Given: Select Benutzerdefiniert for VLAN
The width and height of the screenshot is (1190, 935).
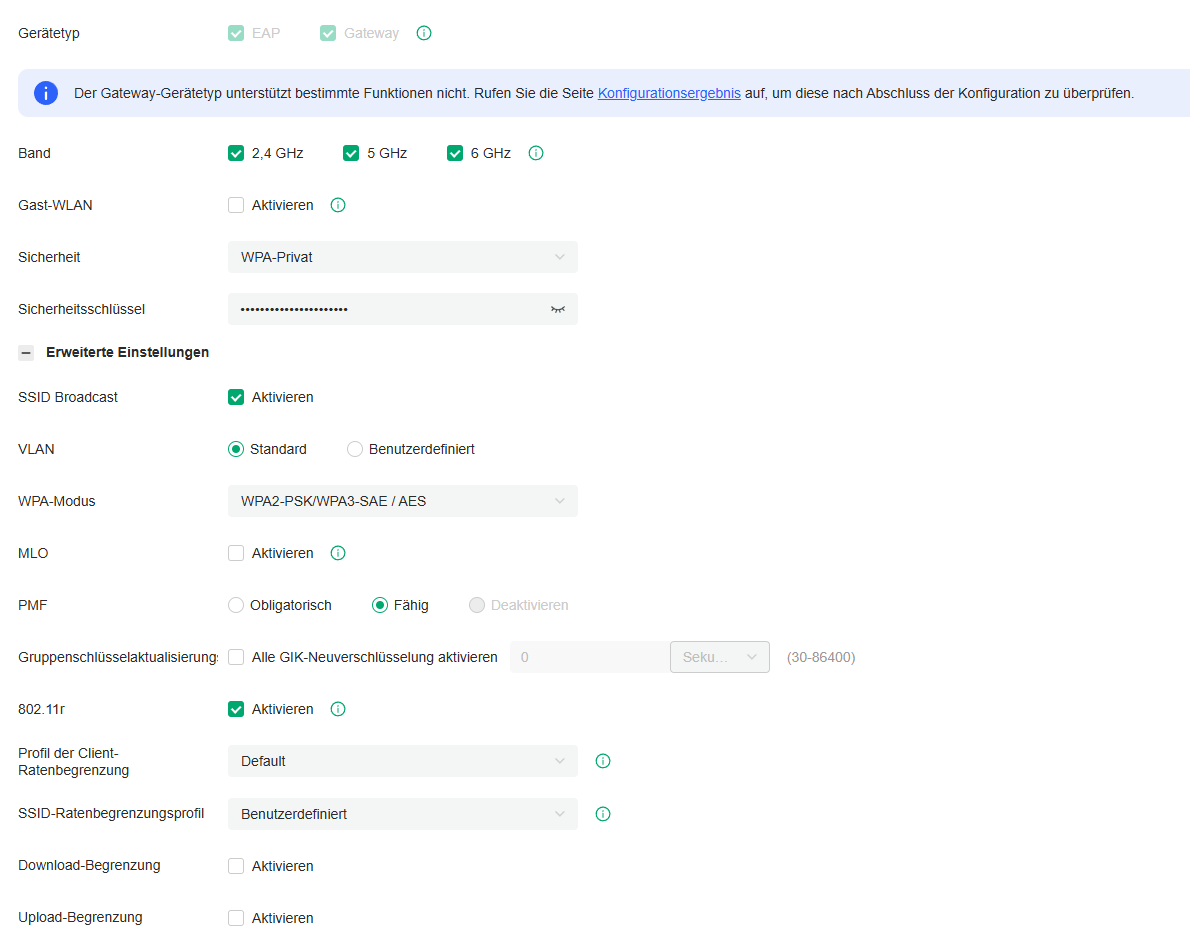Looking at the screenshot, I should [x=355, y=449].
